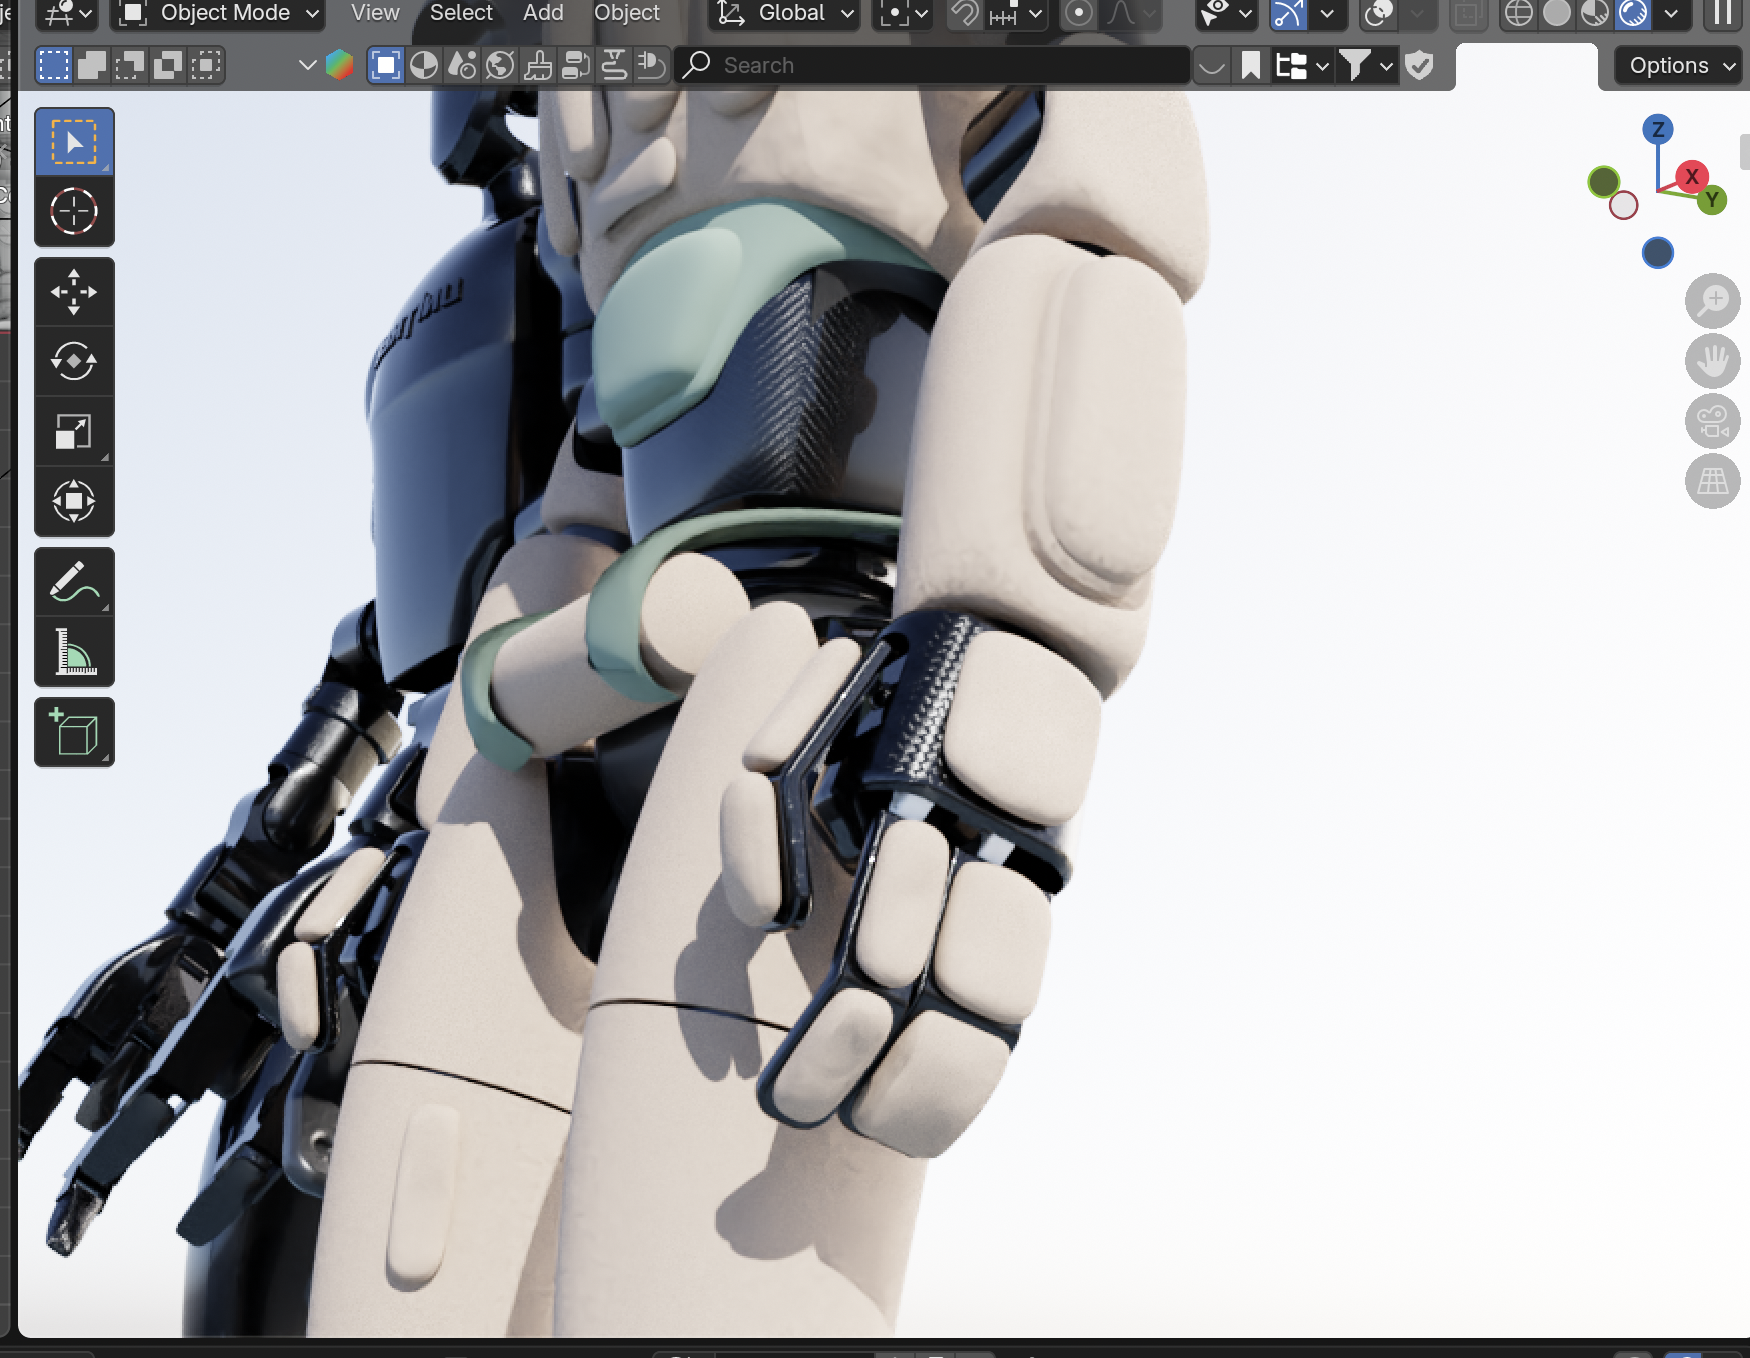1750x1358 pixels.
Task: Open the Global transform orientation dropdown
Action: click(x=786, y=14)
